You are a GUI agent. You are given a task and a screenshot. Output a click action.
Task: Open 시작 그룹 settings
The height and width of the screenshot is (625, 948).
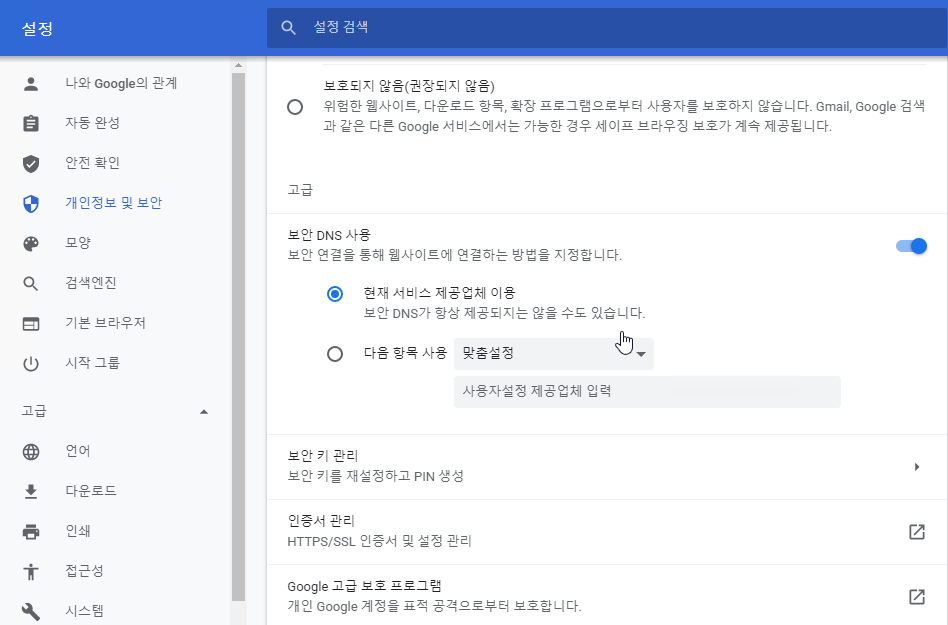point(93,363)
